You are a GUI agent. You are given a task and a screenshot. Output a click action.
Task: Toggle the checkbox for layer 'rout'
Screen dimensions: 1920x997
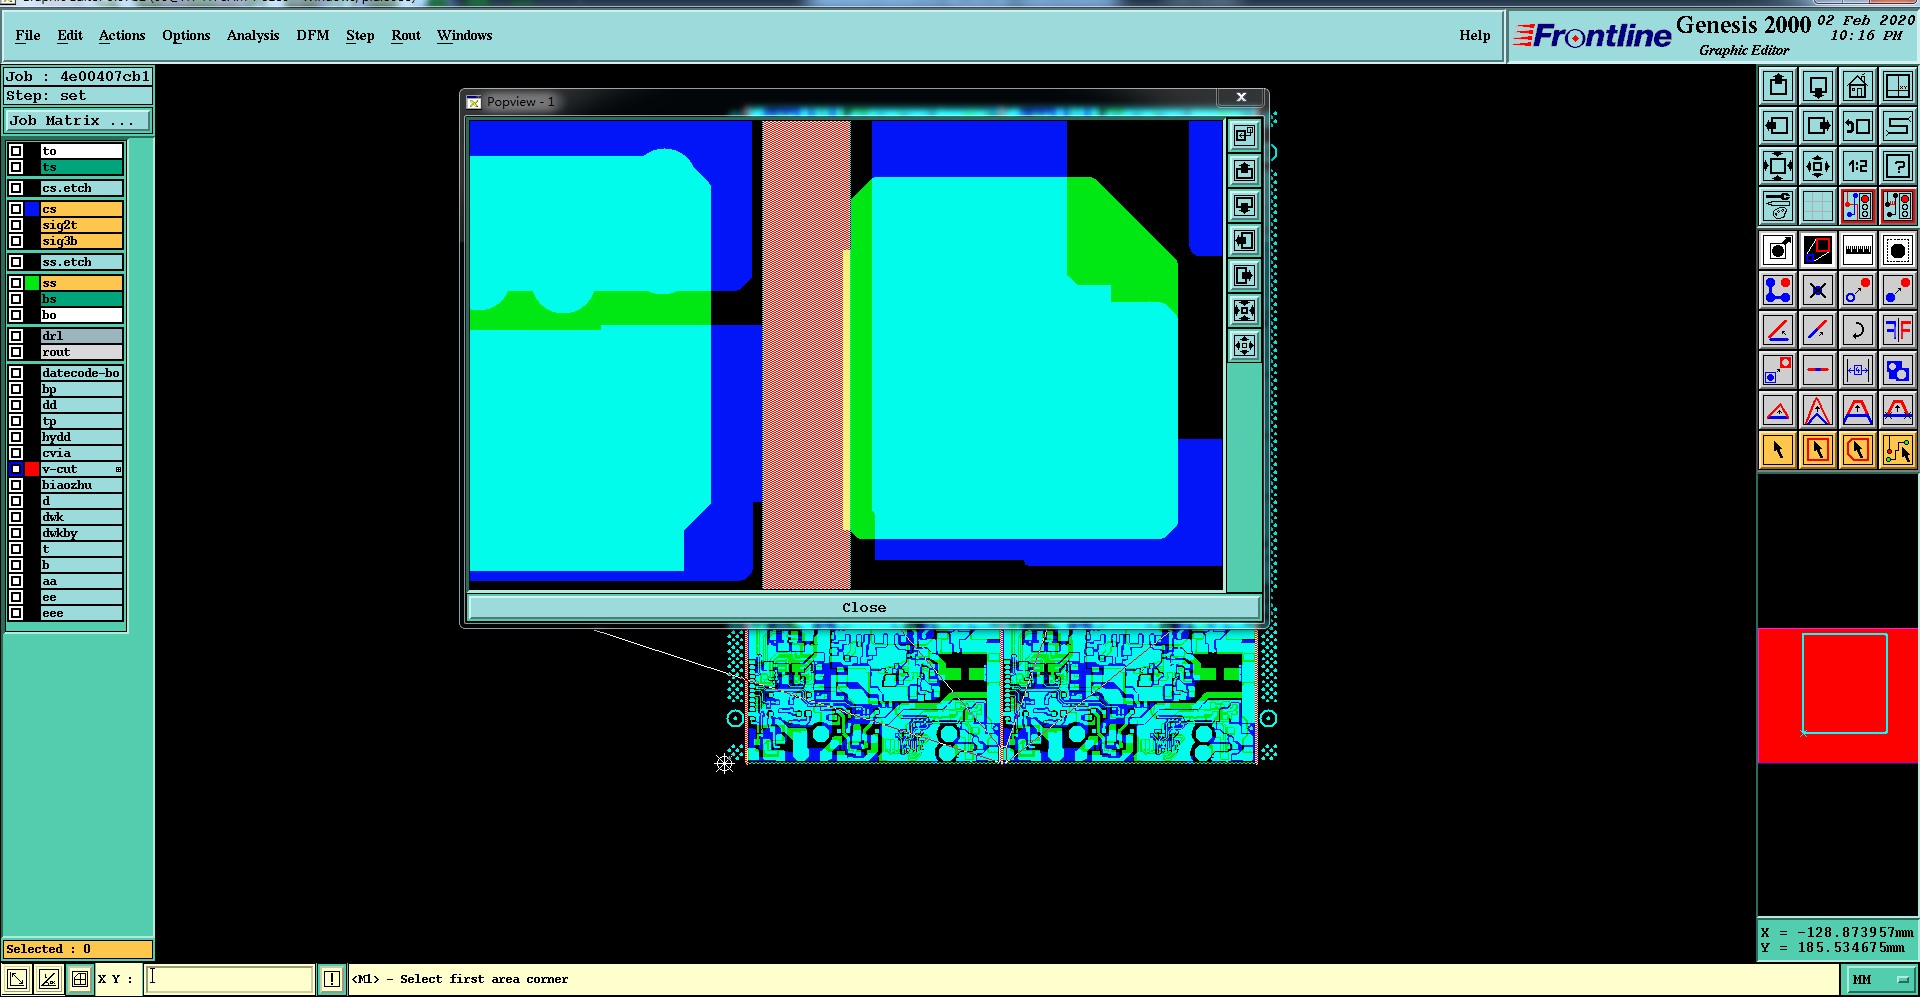click(16, 352)
